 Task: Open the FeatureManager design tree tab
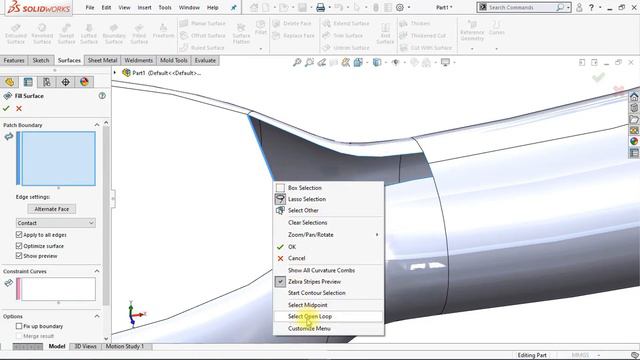[9, 82]
